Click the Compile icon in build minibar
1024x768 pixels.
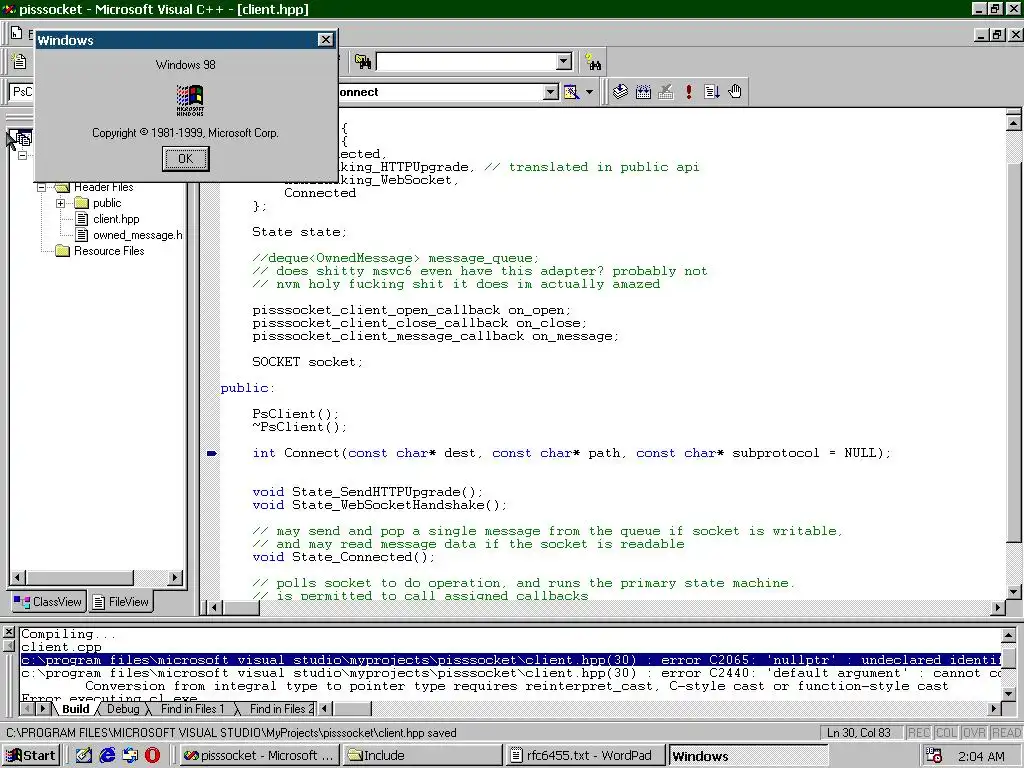(620, 92)
